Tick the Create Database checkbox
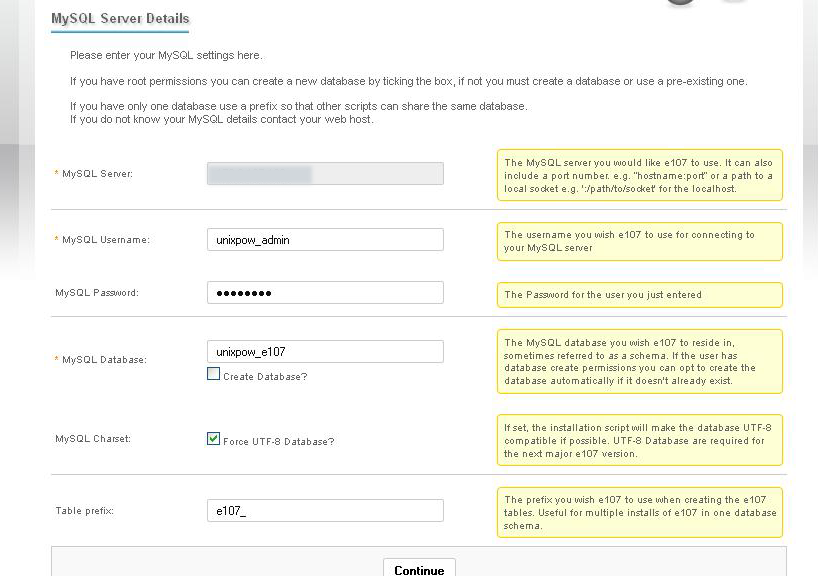 coord(213,374)
